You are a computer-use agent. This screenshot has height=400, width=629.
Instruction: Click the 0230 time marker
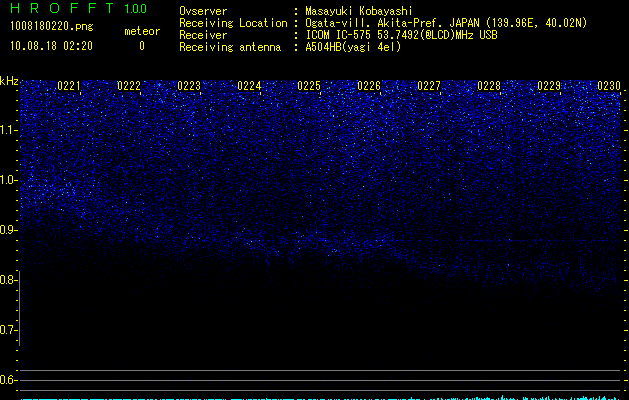click(x=609, y=86)
